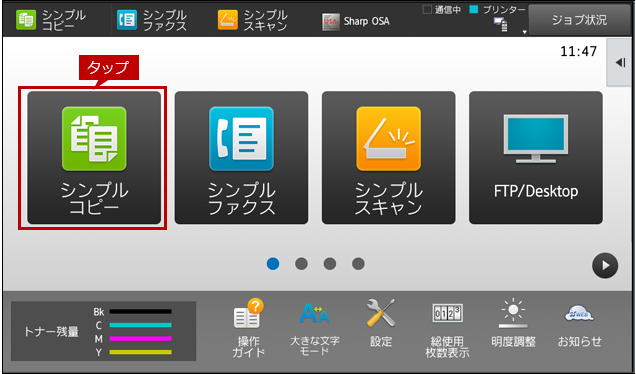Select シンプルスキャン in the top bar

(x=253, y=20)
